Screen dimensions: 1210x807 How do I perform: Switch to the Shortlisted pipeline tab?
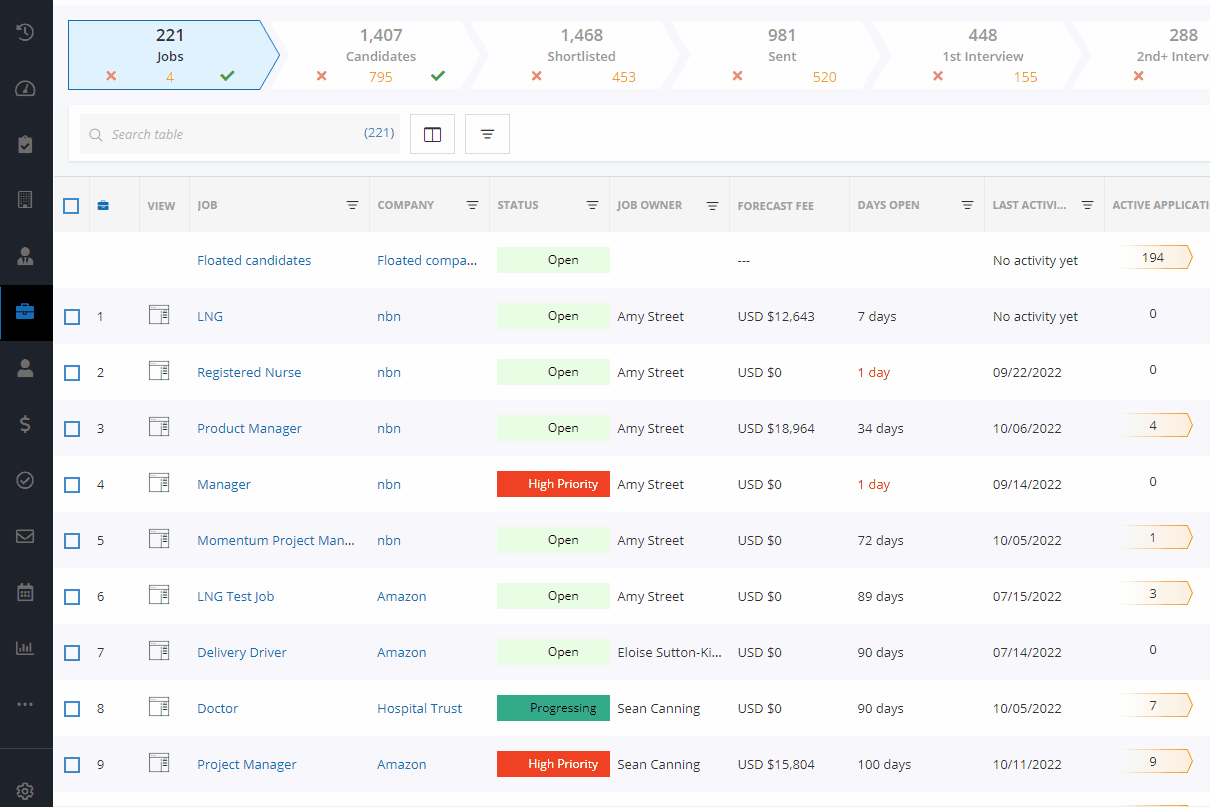(581, 55)
